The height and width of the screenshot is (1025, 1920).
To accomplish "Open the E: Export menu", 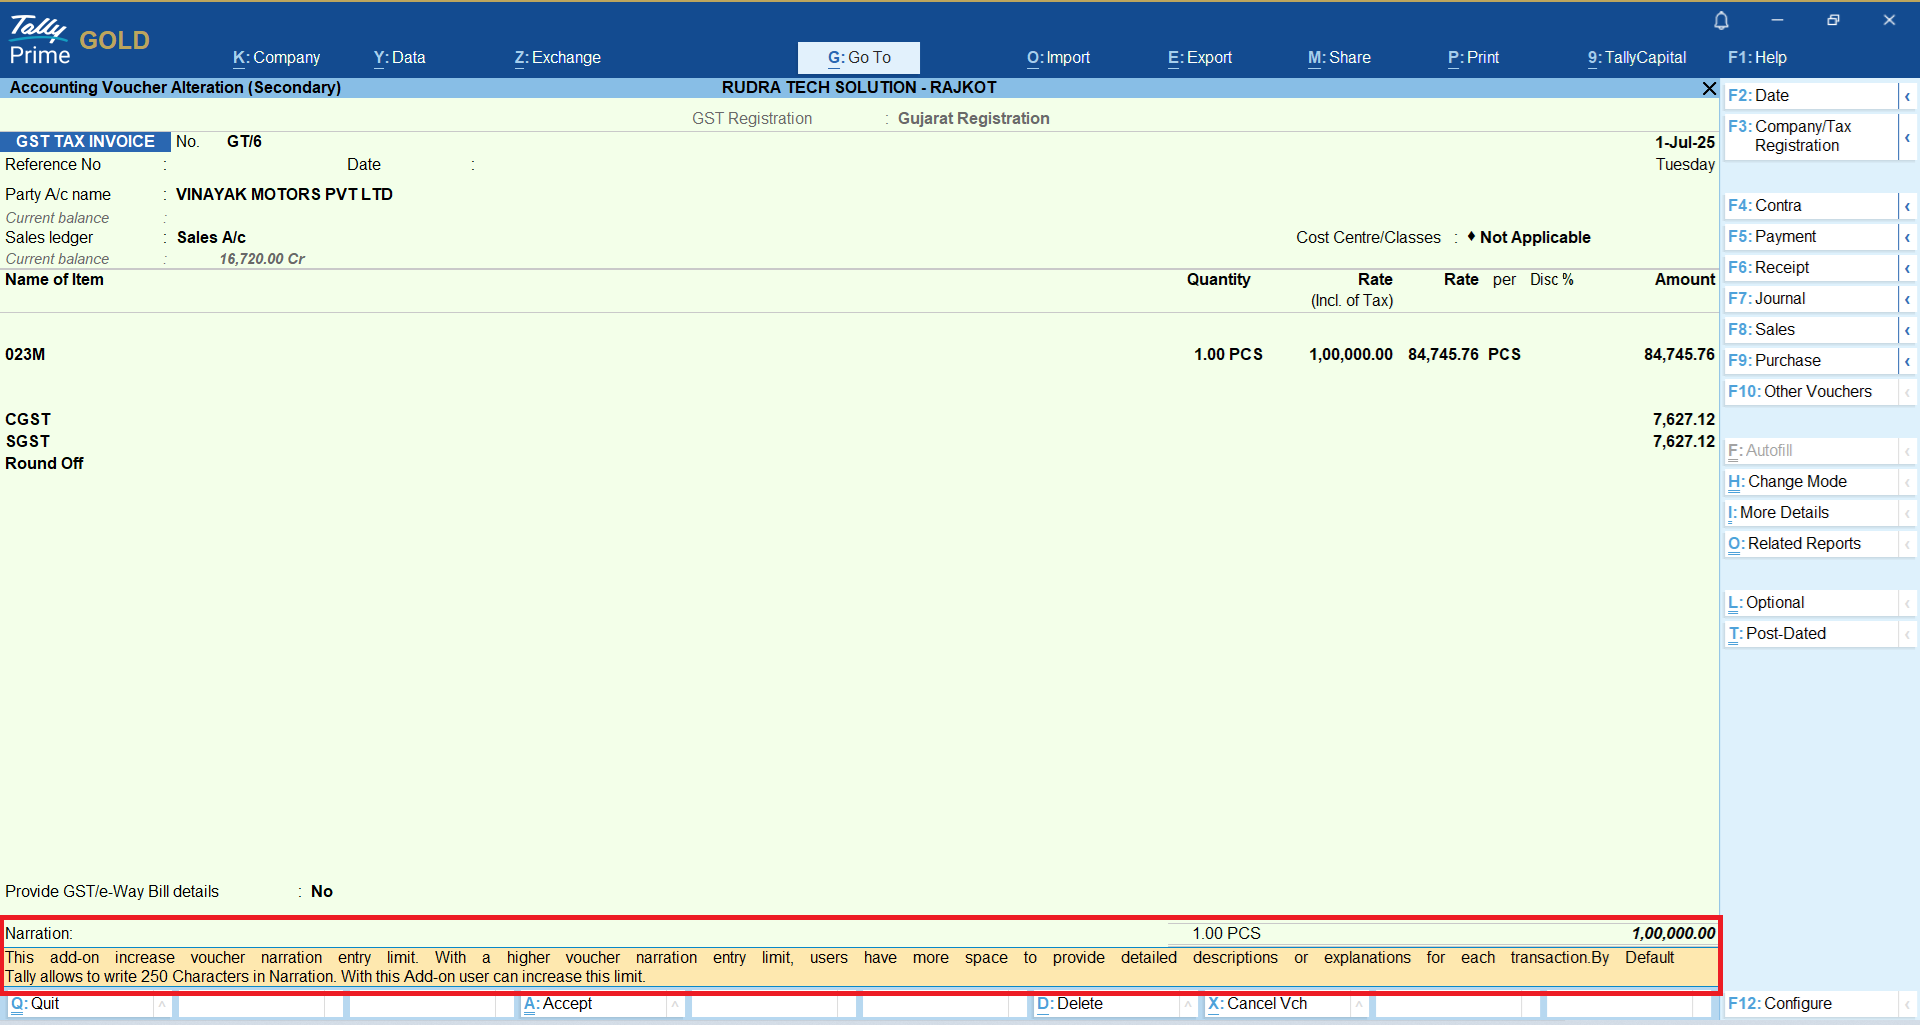I will (1199, 58).
